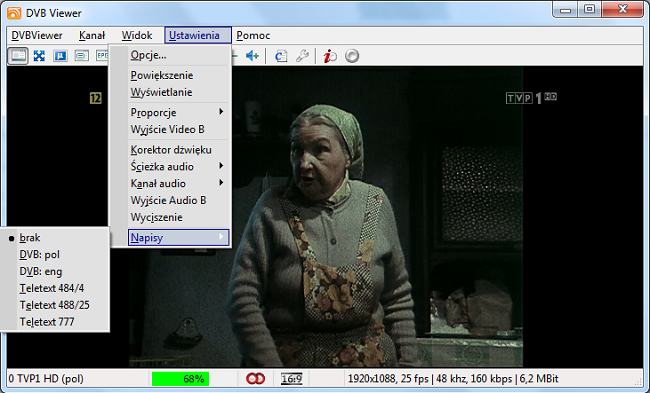This screenshot has width=650, height=393.
Task: Minimize the DVB Viewer window
Action: 565,10
